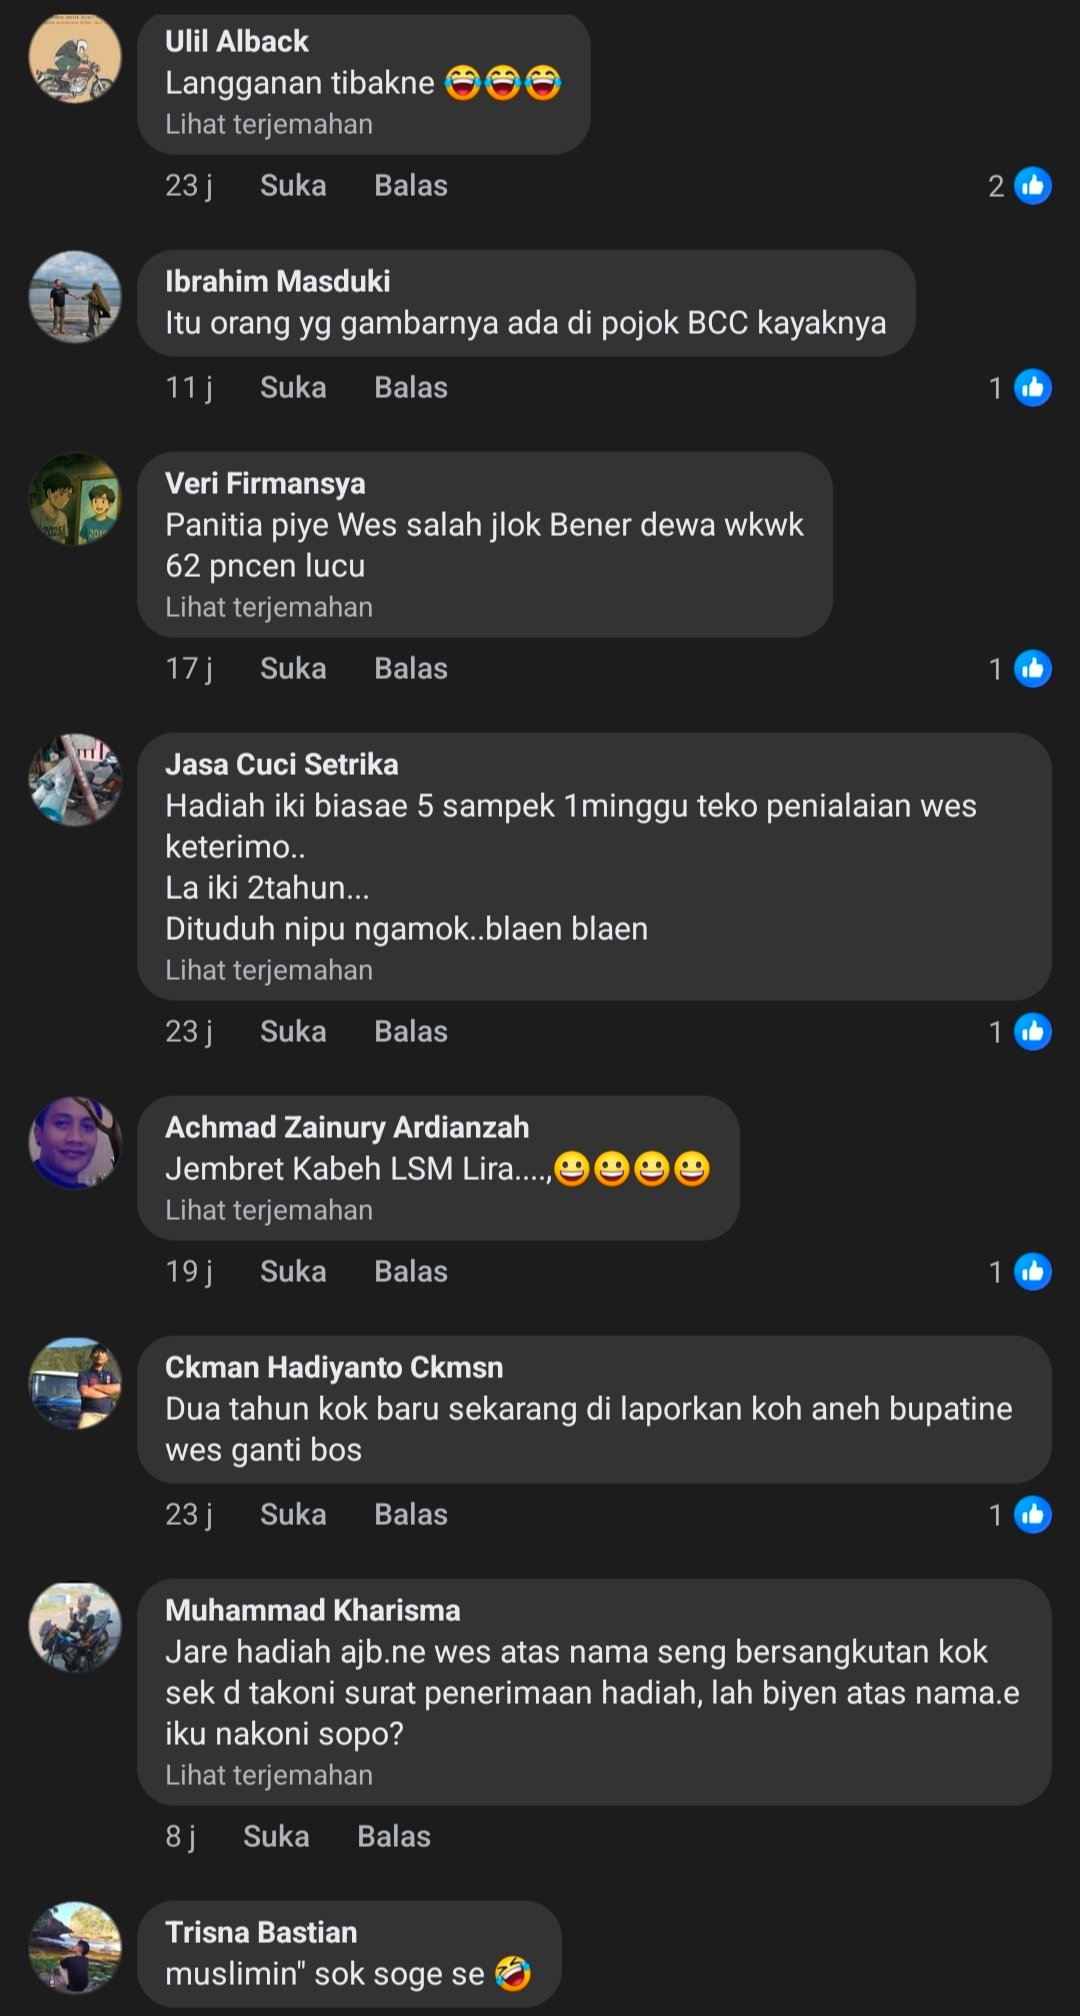The height and width of the screenshot is (2016, 1080).
Task: Open Trisna Bastian's profile name link
Action: 261,1933
